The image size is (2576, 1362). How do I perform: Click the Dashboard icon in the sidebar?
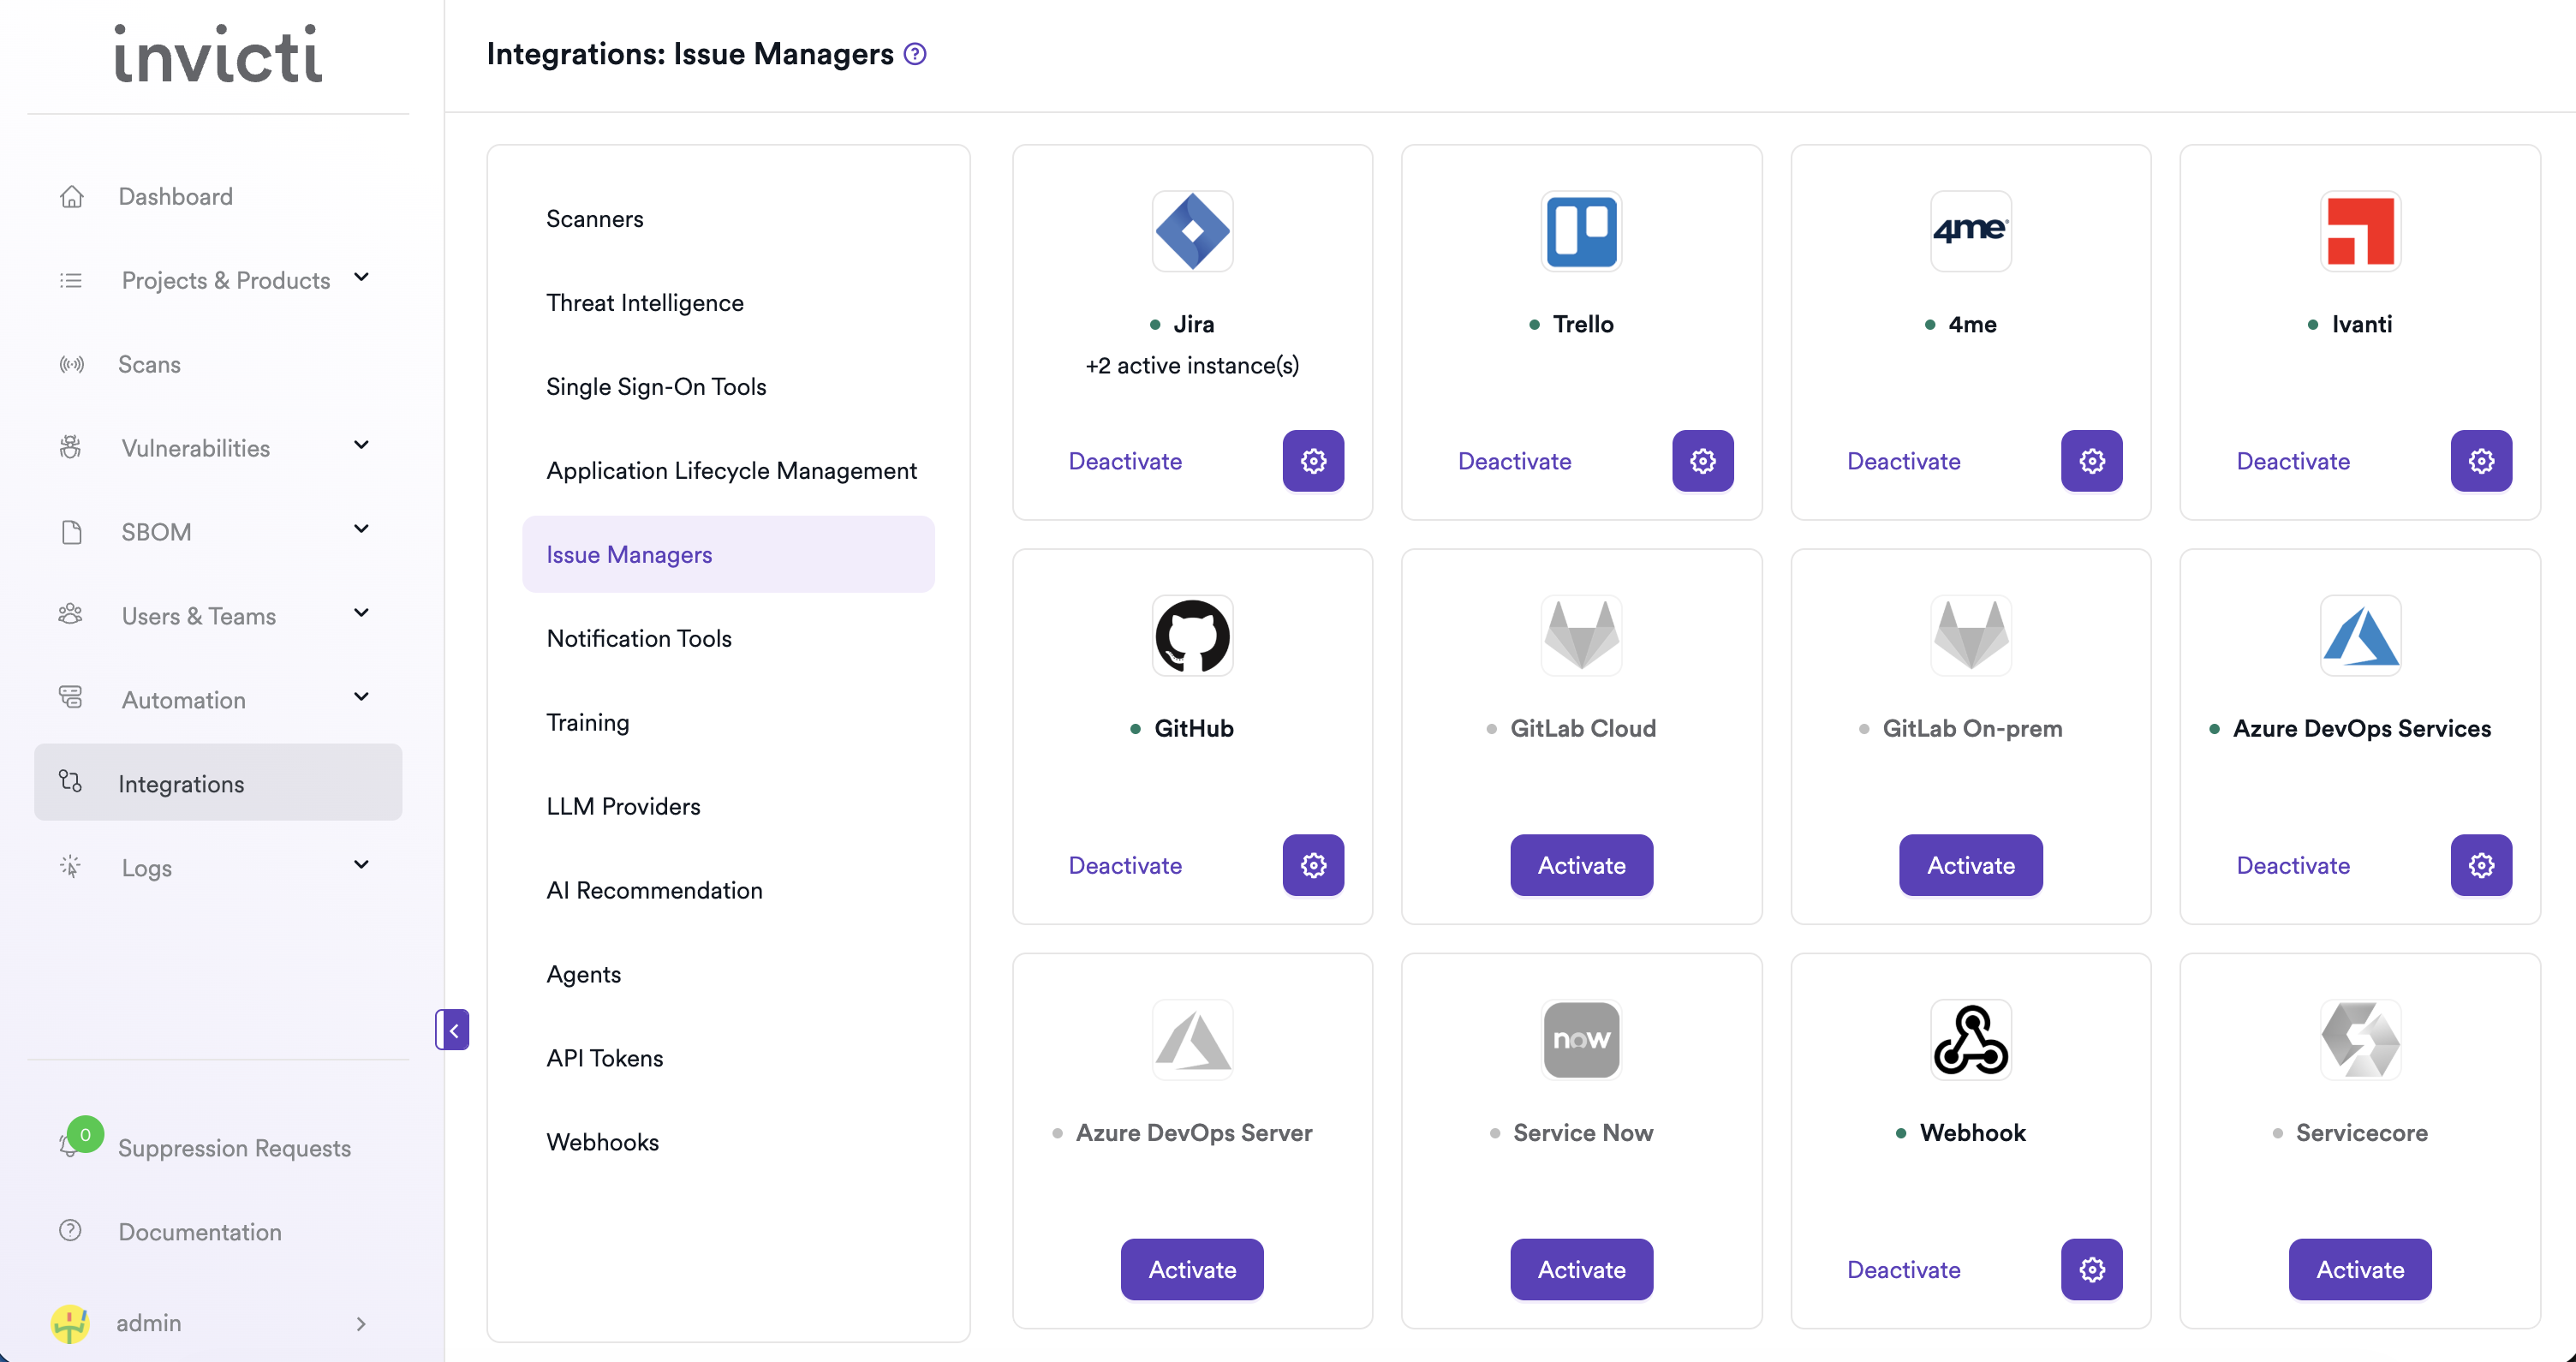pyautogui.click(x=71, y=196)
